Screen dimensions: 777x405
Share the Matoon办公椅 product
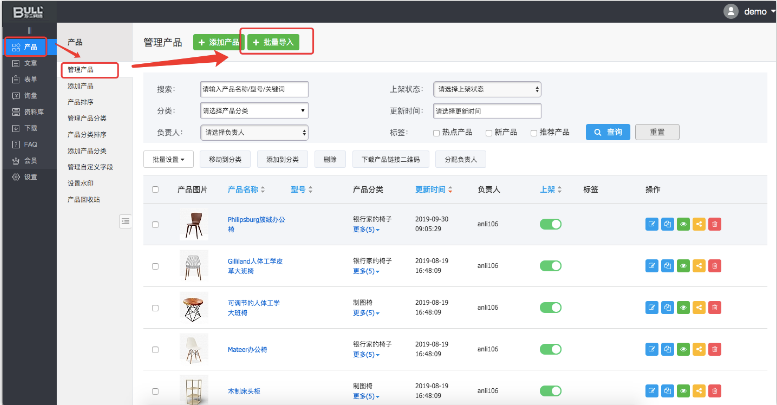(x=699, y=349)
